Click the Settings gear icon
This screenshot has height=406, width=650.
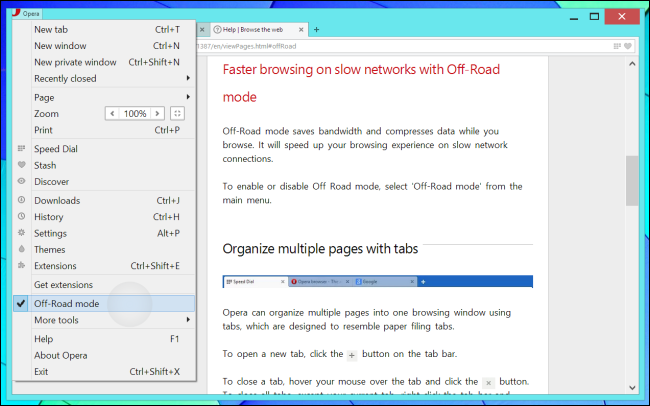[x=22, y=233]
